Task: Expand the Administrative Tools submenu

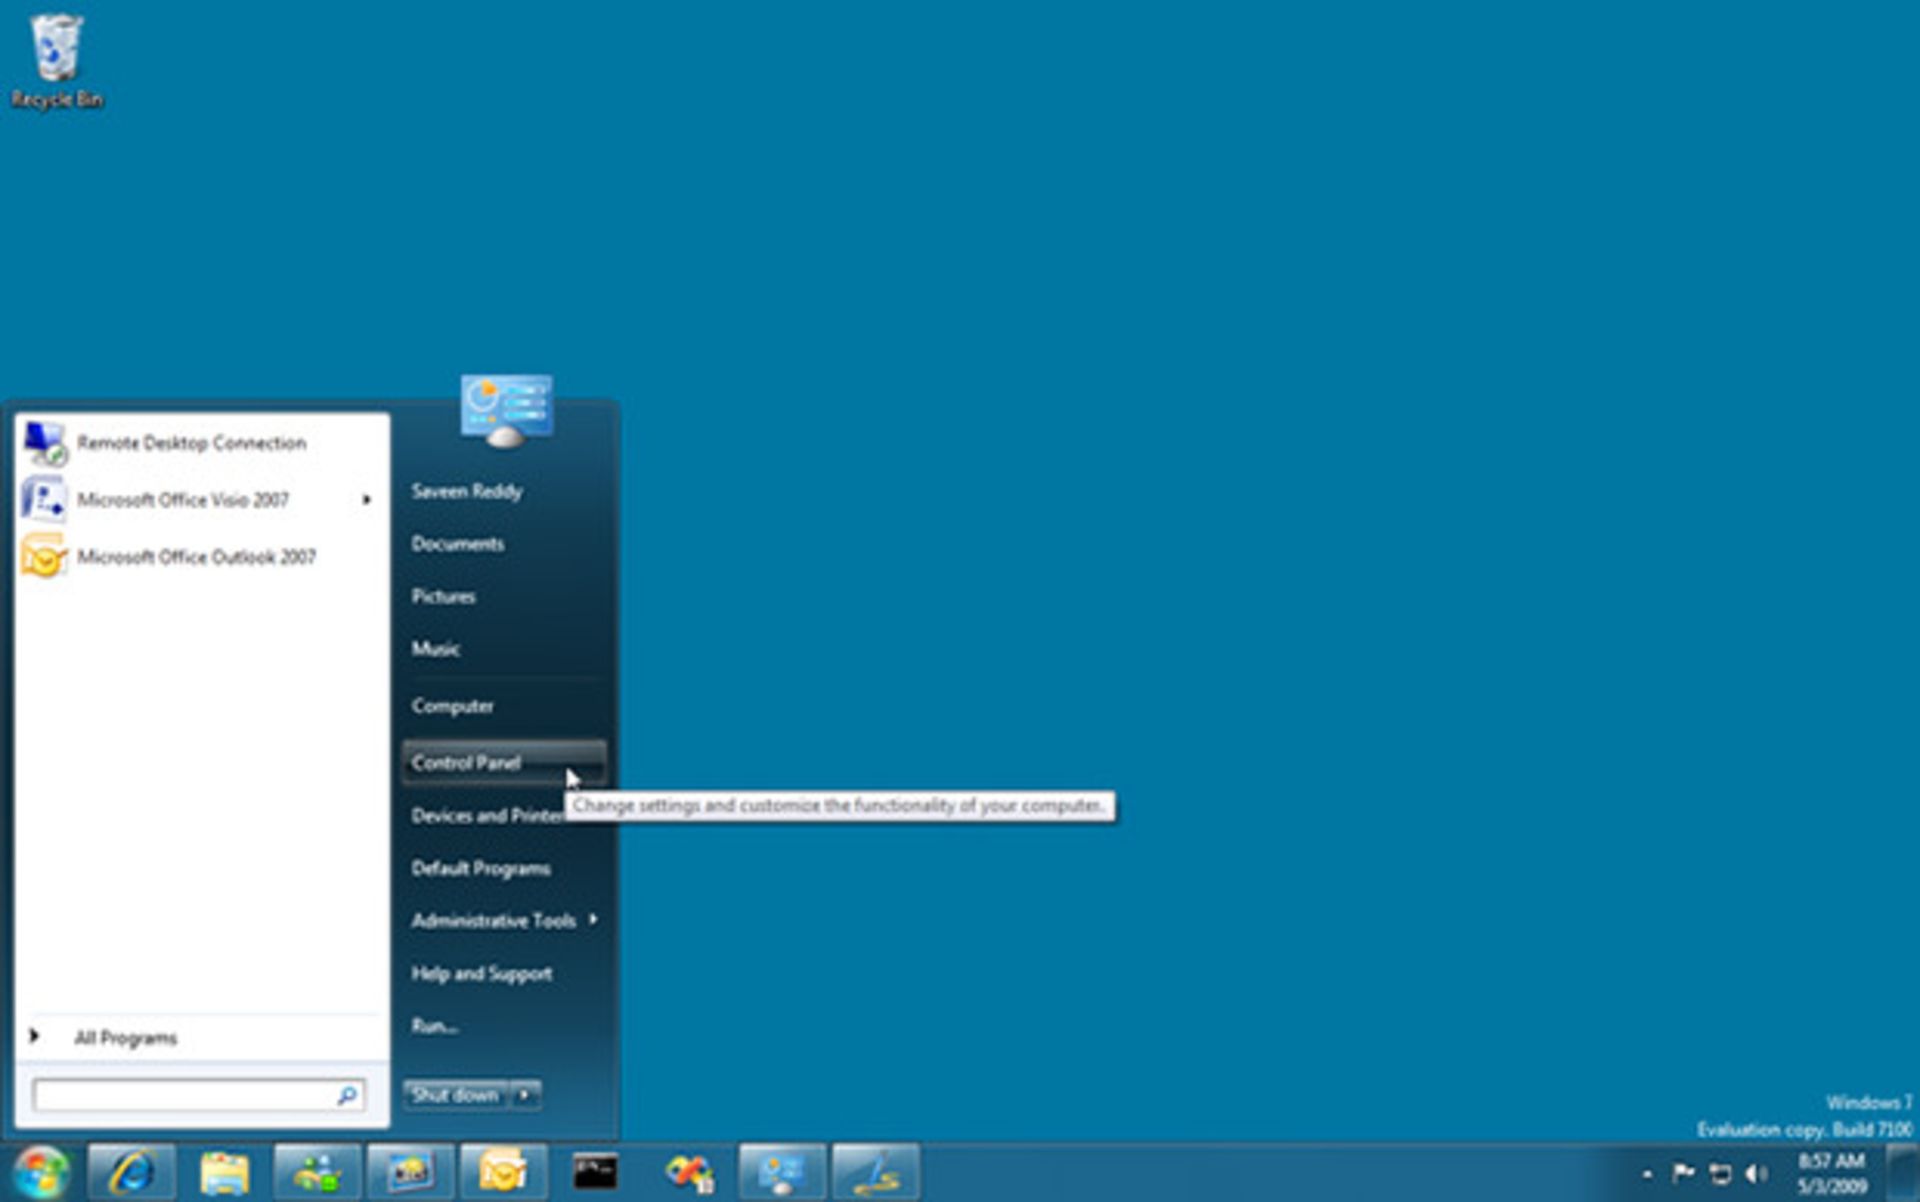Action: coord(492,920)
